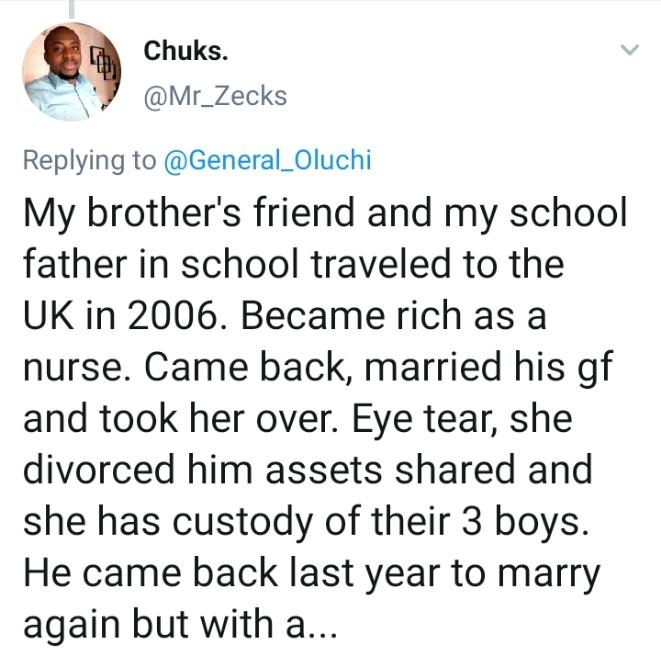
Task: Click the "Replying to" label
Action: (x=90, y=160)
